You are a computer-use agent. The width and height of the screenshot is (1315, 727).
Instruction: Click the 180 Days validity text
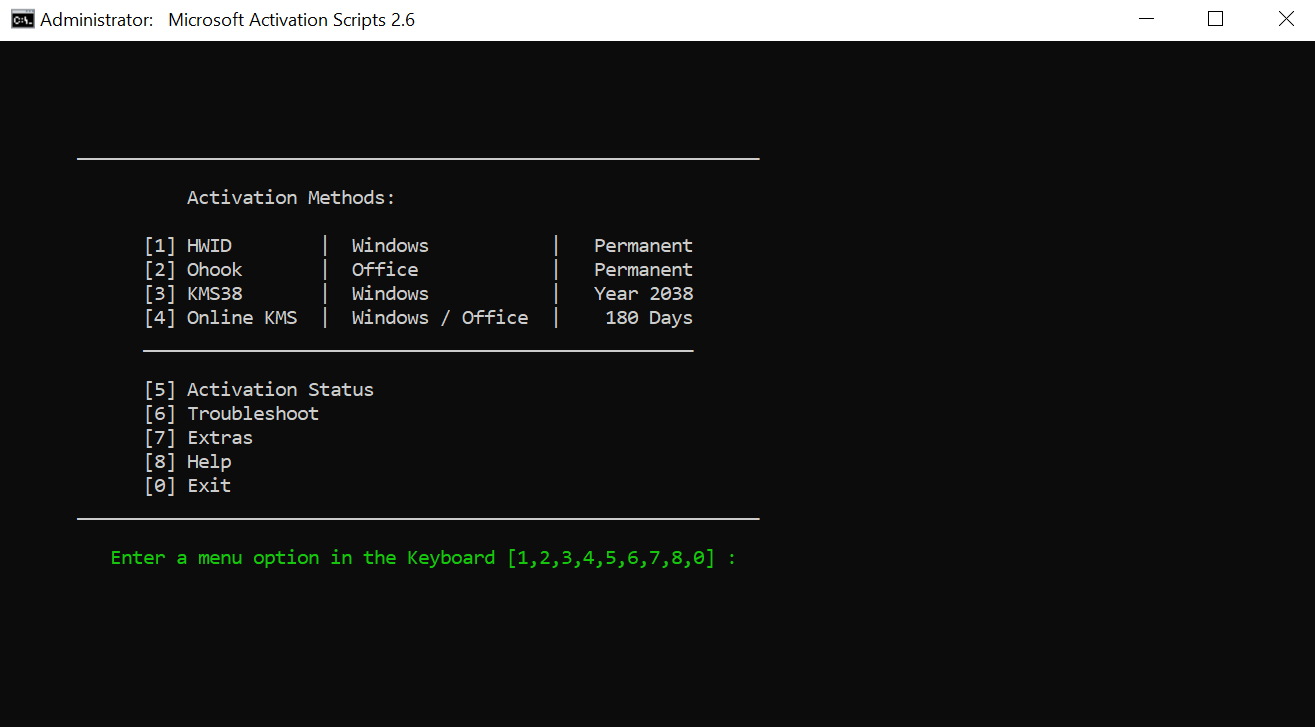(x=648, y=318)
